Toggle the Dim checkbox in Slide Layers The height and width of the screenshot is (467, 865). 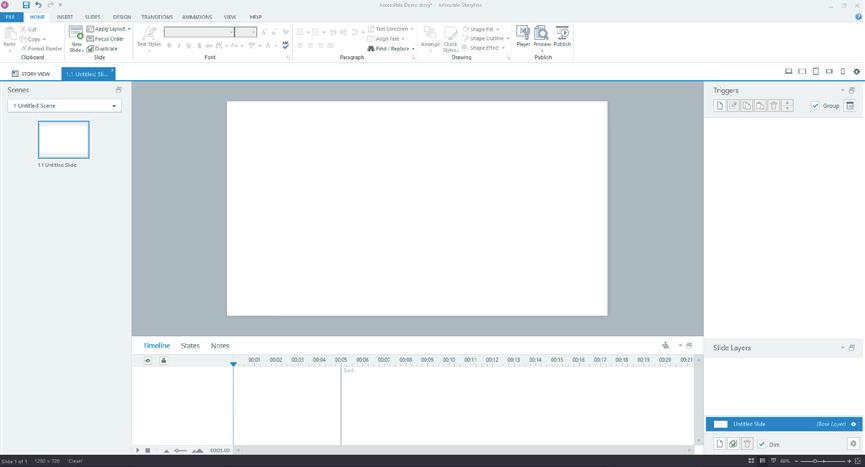point(762,444)
